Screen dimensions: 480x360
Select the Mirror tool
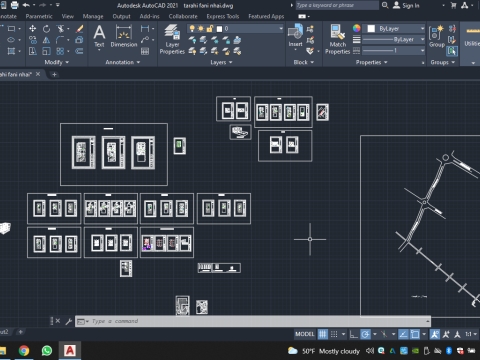tap(46, 40)
